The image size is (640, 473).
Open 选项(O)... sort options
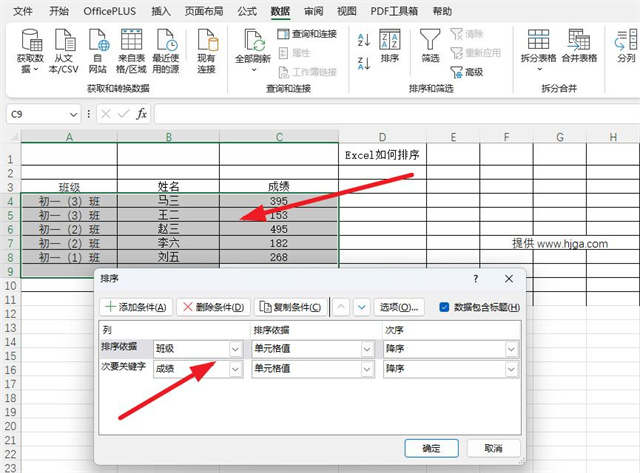[399, 307]
